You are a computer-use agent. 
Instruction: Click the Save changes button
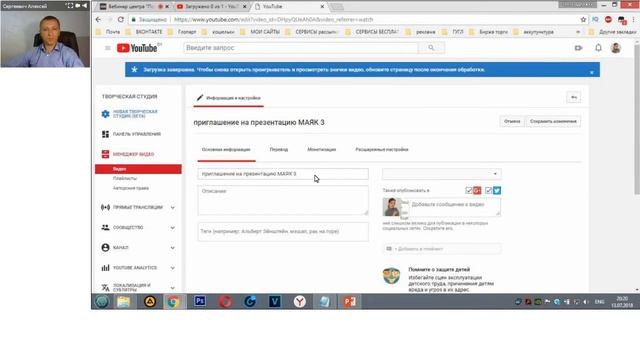[553, 121]
